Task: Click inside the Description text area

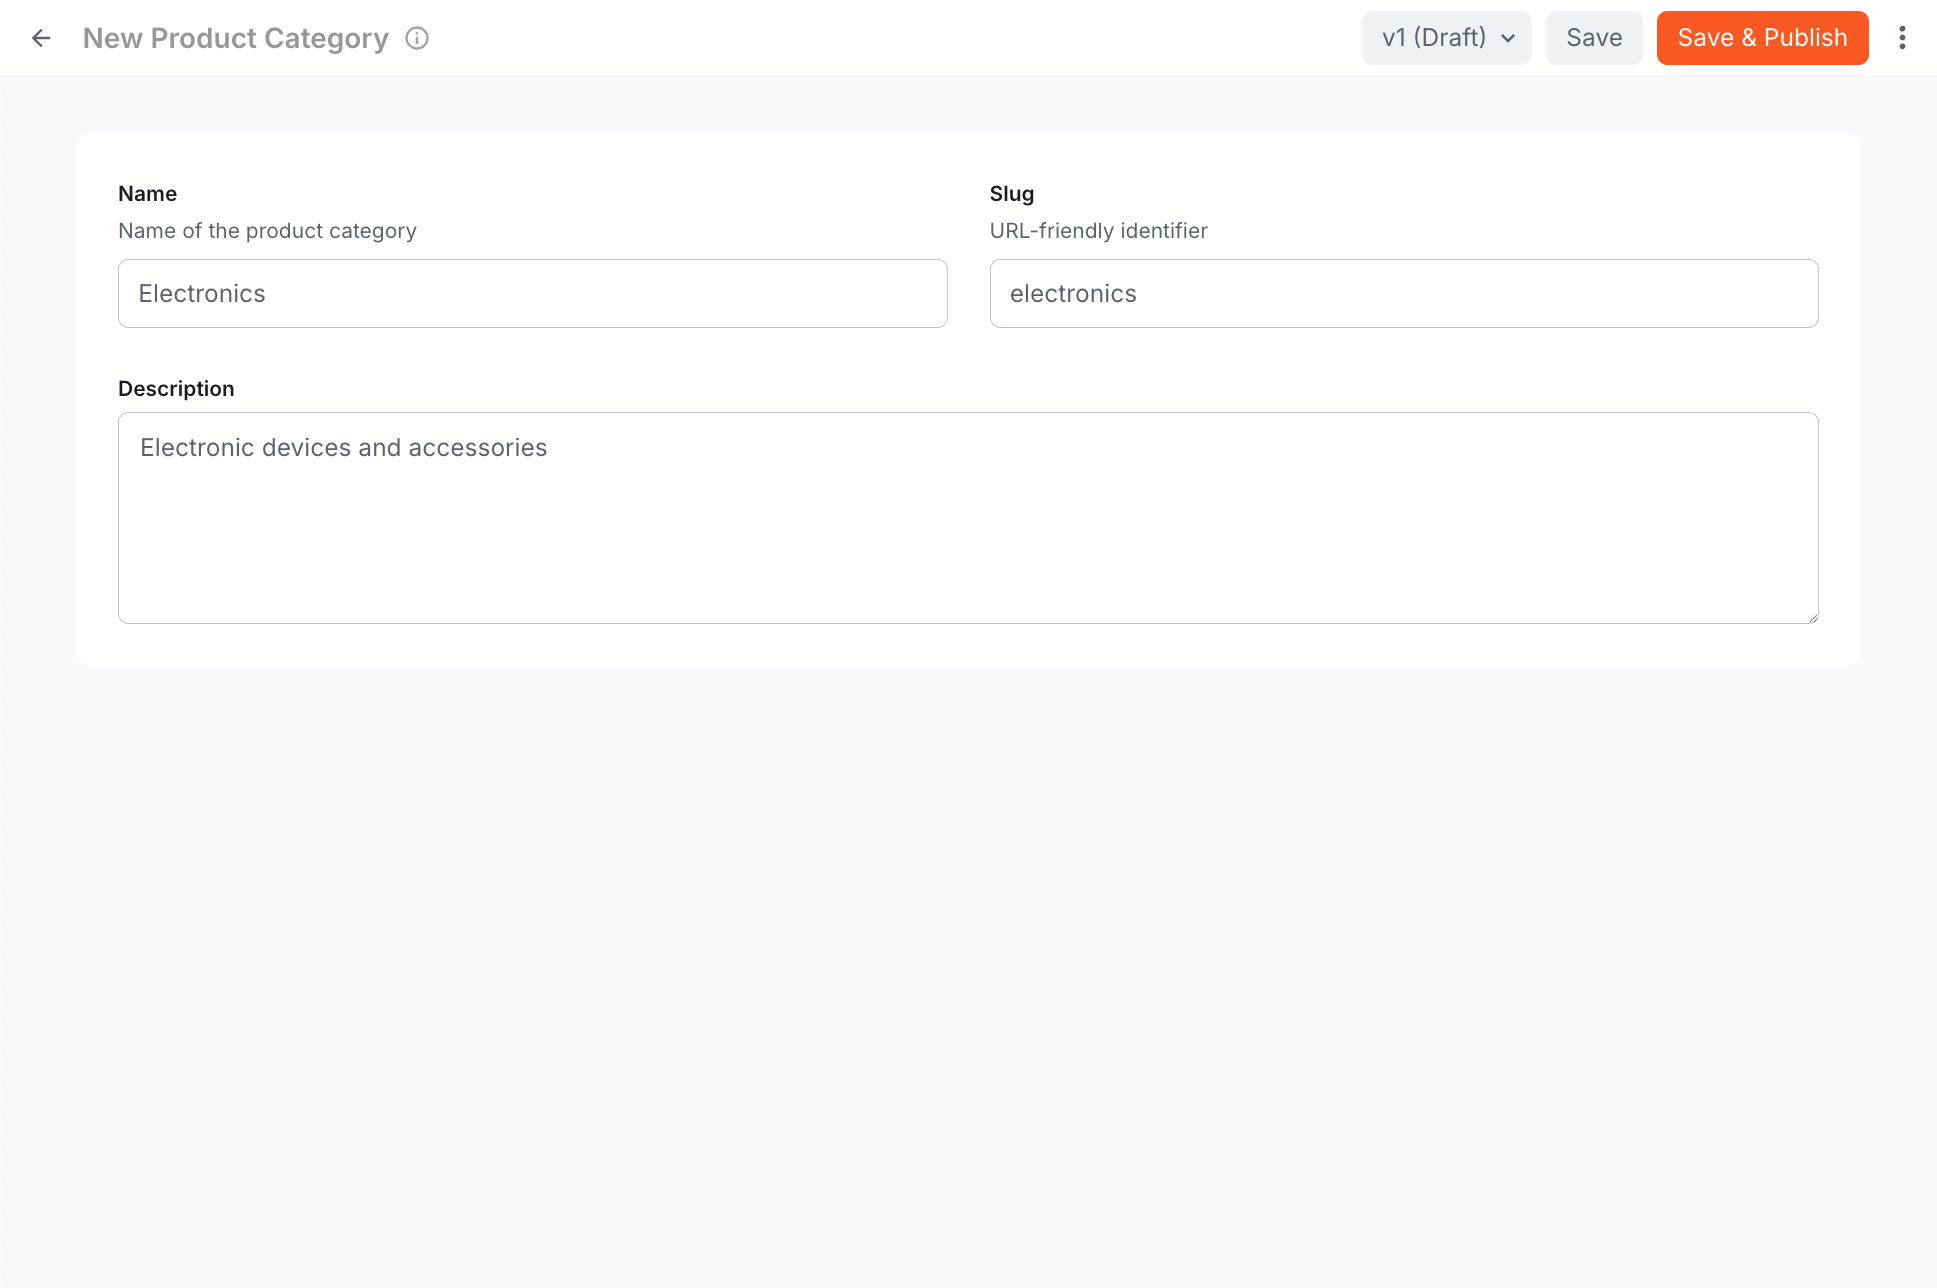Action: coord(967,530)
